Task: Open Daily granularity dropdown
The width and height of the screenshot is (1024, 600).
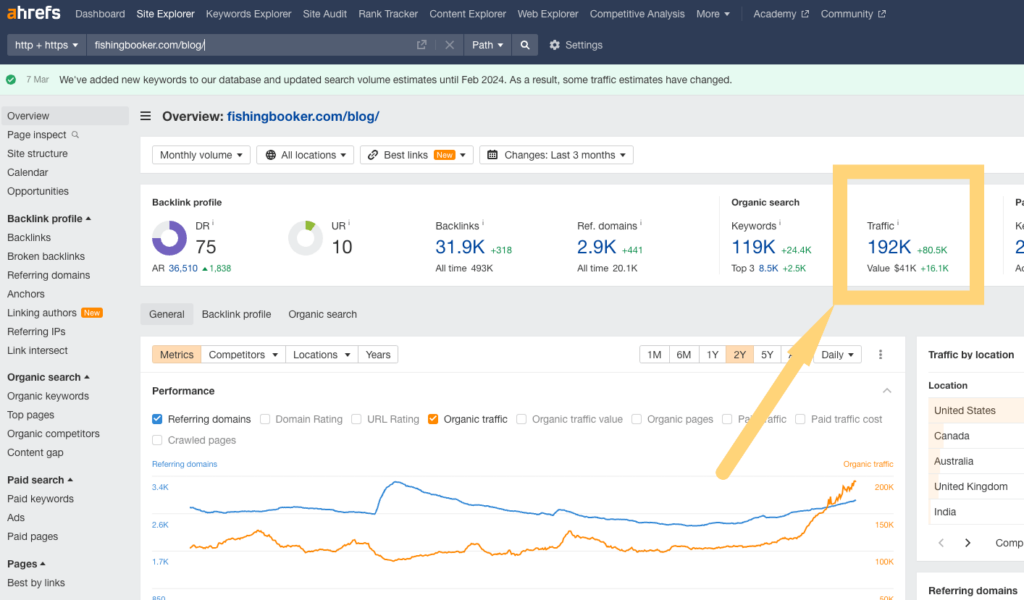Action: coord(837,355)
